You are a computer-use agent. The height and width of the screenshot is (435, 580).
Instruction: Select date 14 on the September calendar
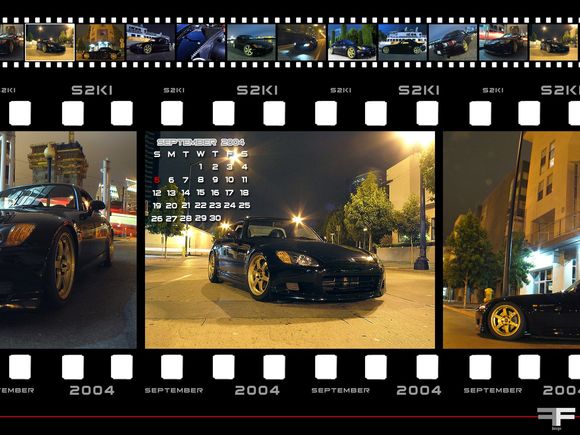point(186,193)
